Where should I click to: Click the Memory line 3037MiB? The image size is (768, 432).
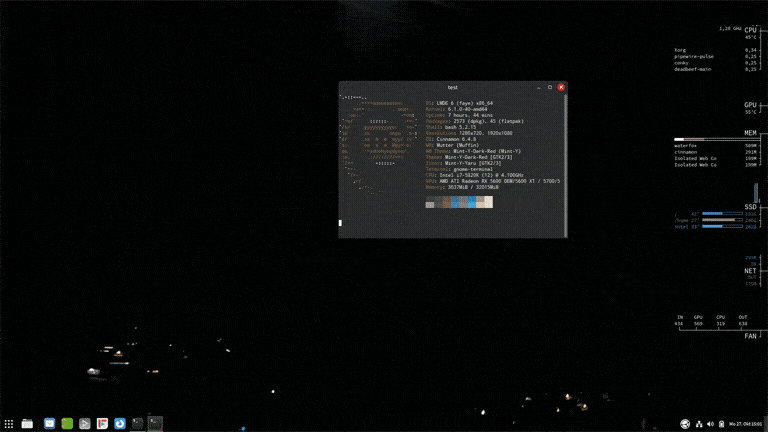462,187
